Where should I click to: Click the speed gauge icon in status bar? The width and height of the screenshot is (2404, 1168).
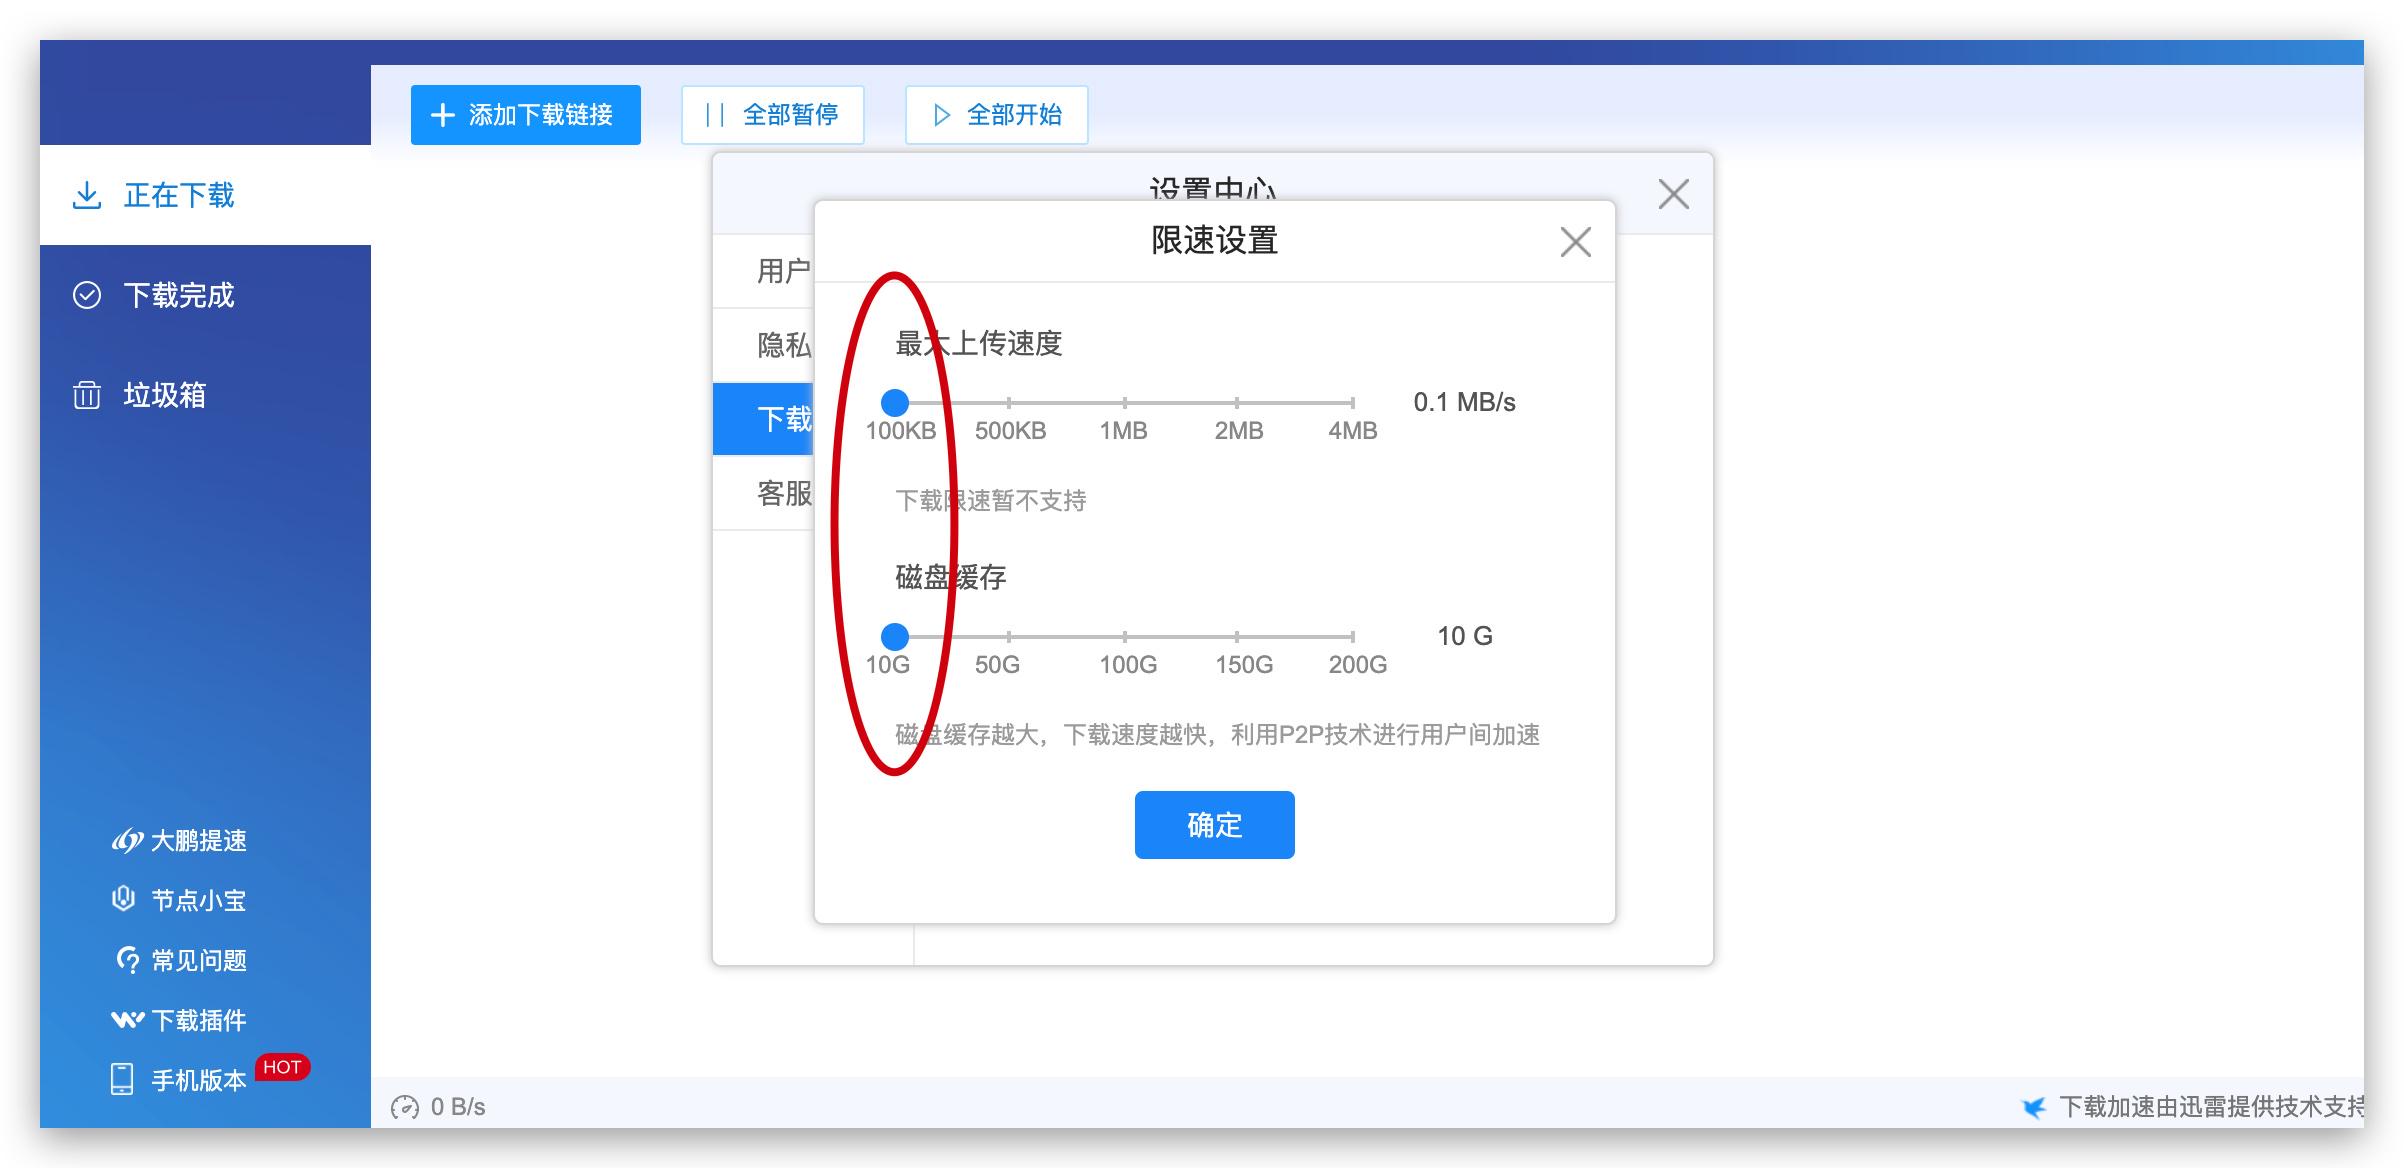[x=405, y=1106]
